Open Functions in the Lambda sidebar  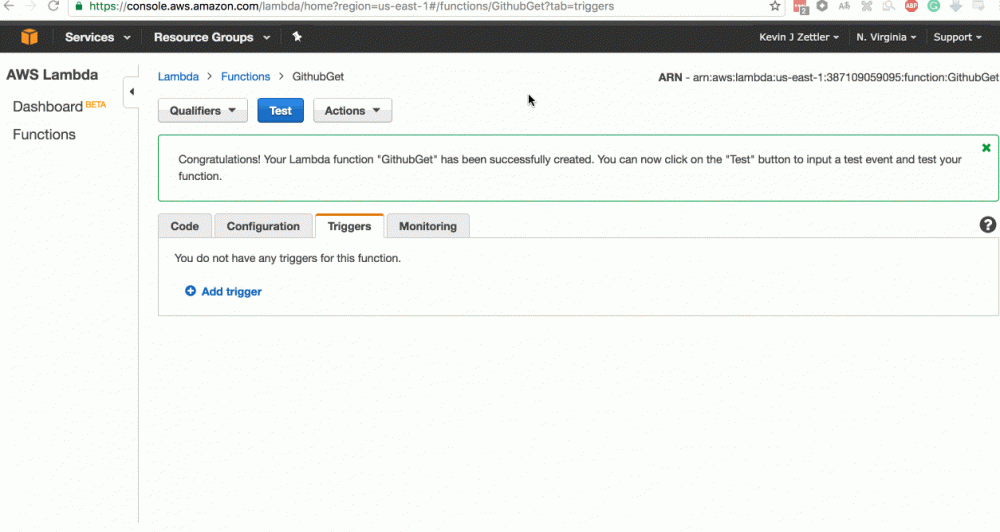[44, 135]
